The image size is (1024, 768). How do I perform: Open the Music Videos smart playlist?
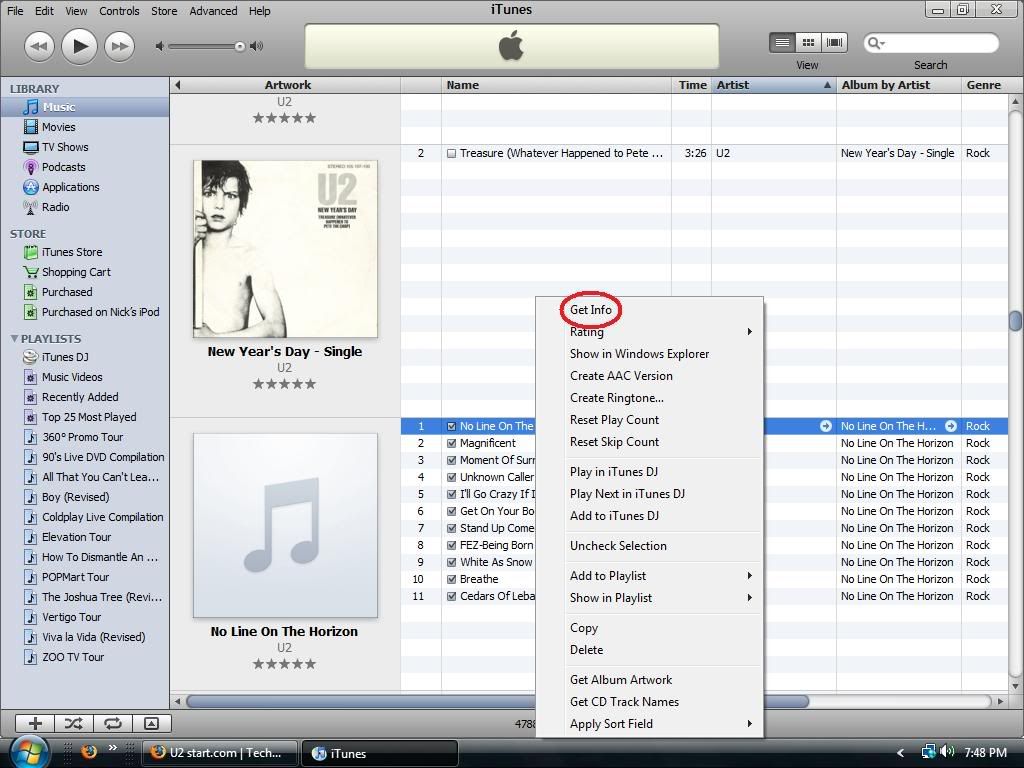pos(72,377)
